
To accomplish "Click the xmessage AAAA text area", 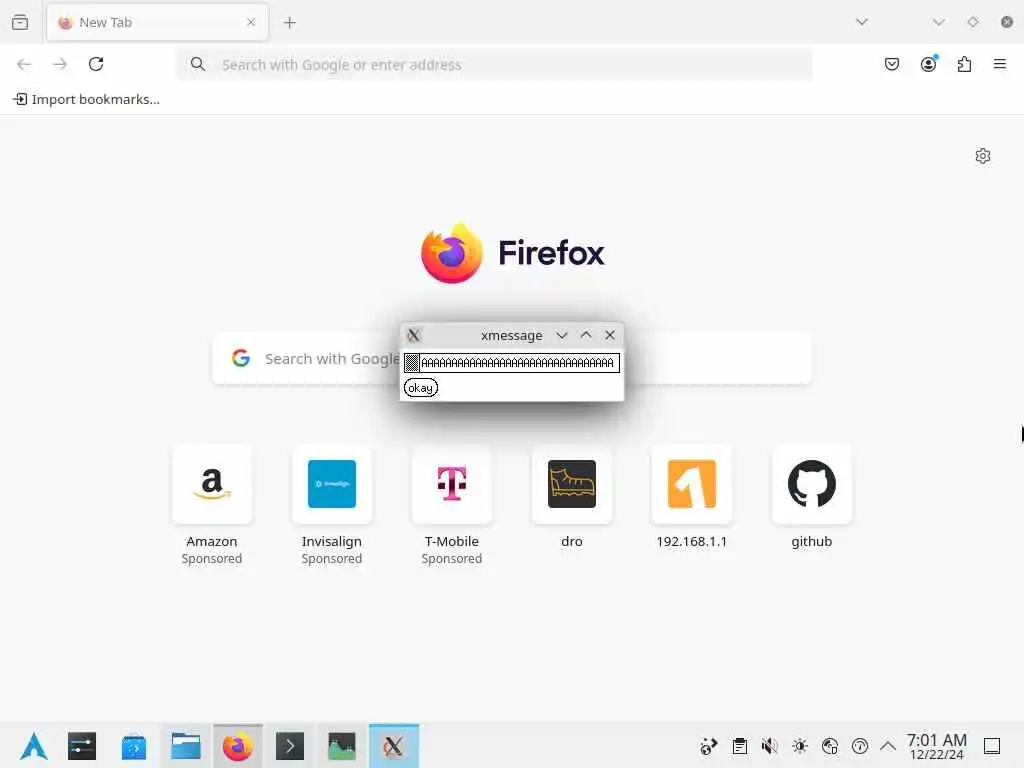I will 519,362.
